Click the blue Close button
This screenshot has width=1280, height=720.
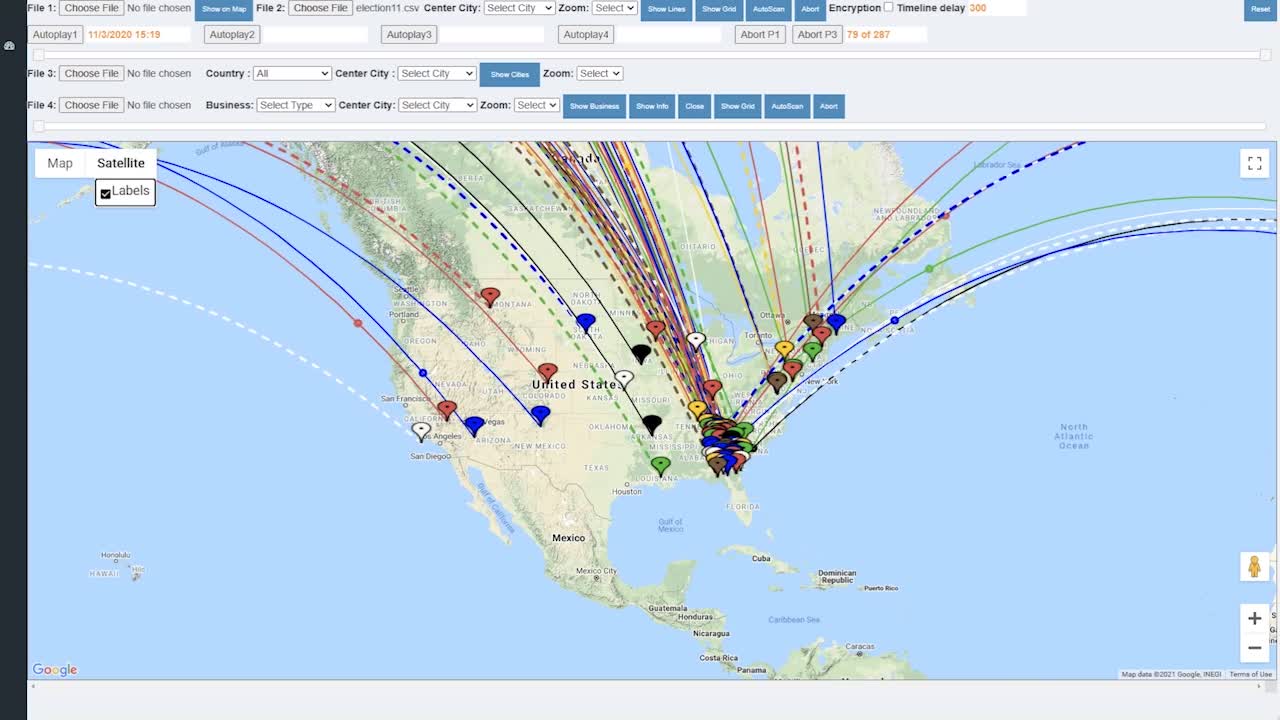(x=695, y=106)
